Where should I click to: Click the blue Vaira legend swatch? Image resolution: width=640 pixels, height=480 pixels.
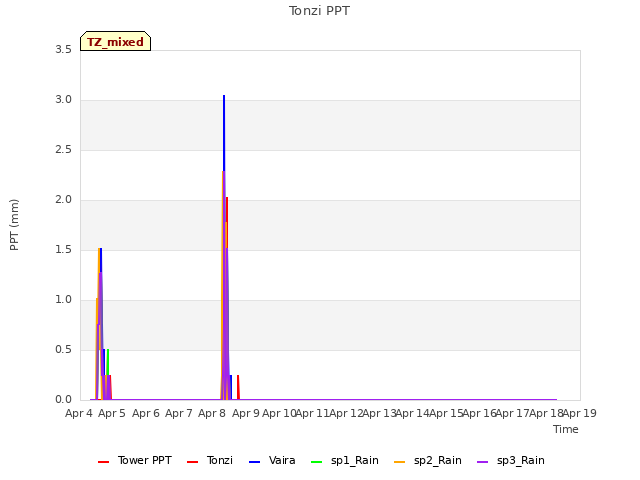click(x=254, y=462)
